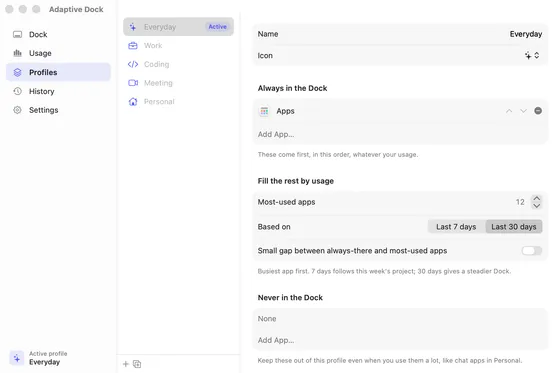Select the Work profile

178,45
